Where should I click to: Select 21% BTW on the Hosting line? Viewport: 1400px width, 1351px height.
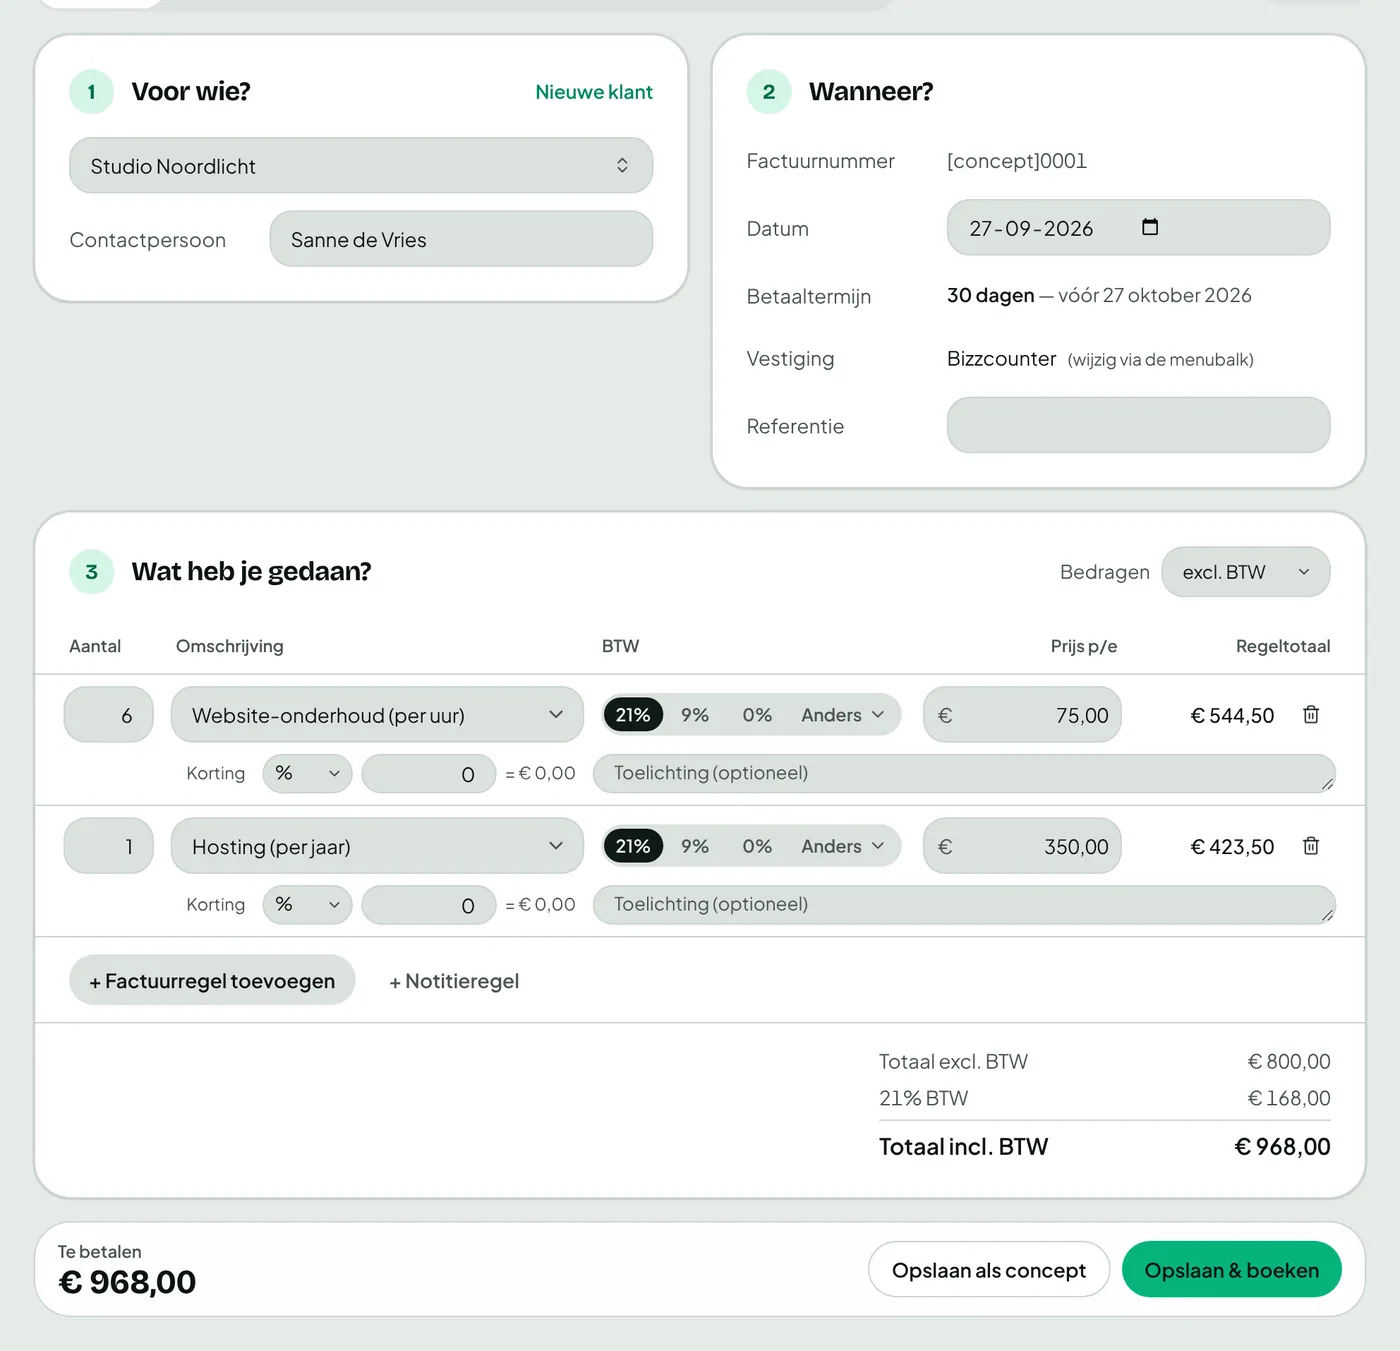point(633,846)
